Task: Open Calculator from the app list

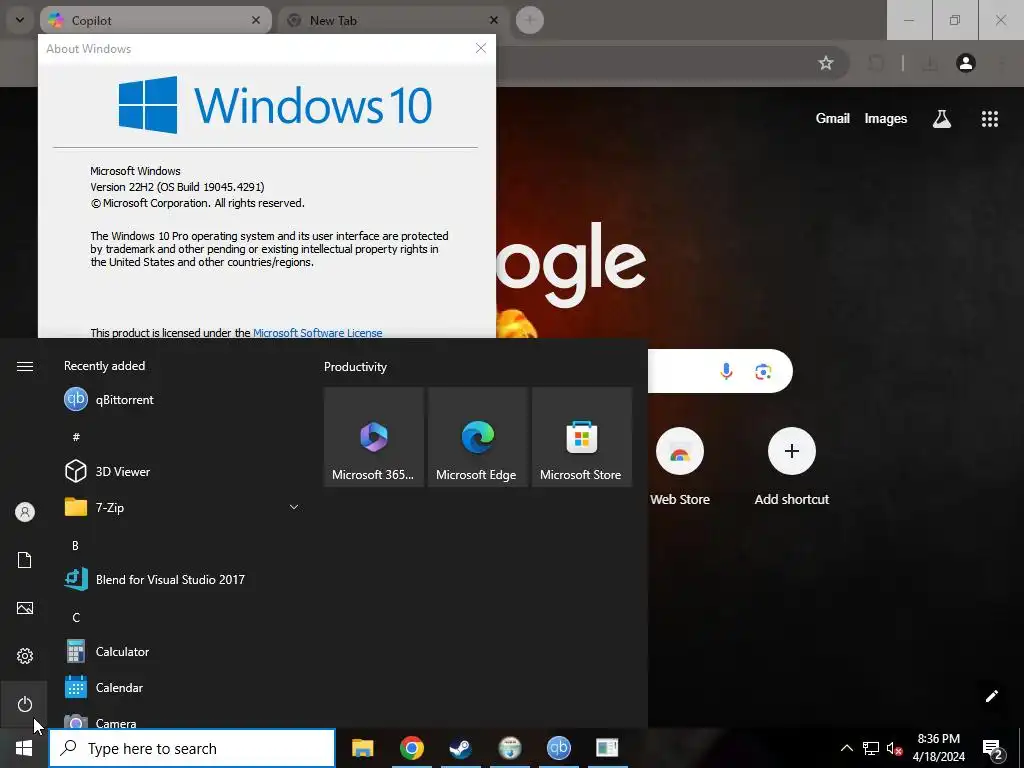Action: click(x=183, y=651)
